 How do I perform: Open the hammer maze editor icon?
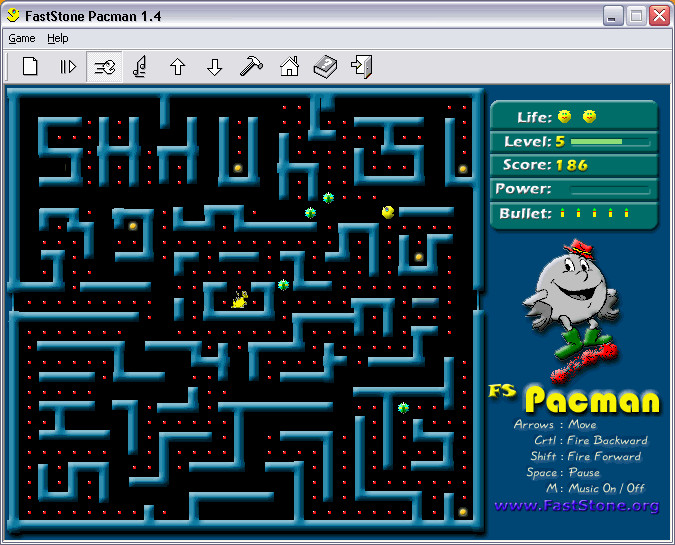[251, 66]
